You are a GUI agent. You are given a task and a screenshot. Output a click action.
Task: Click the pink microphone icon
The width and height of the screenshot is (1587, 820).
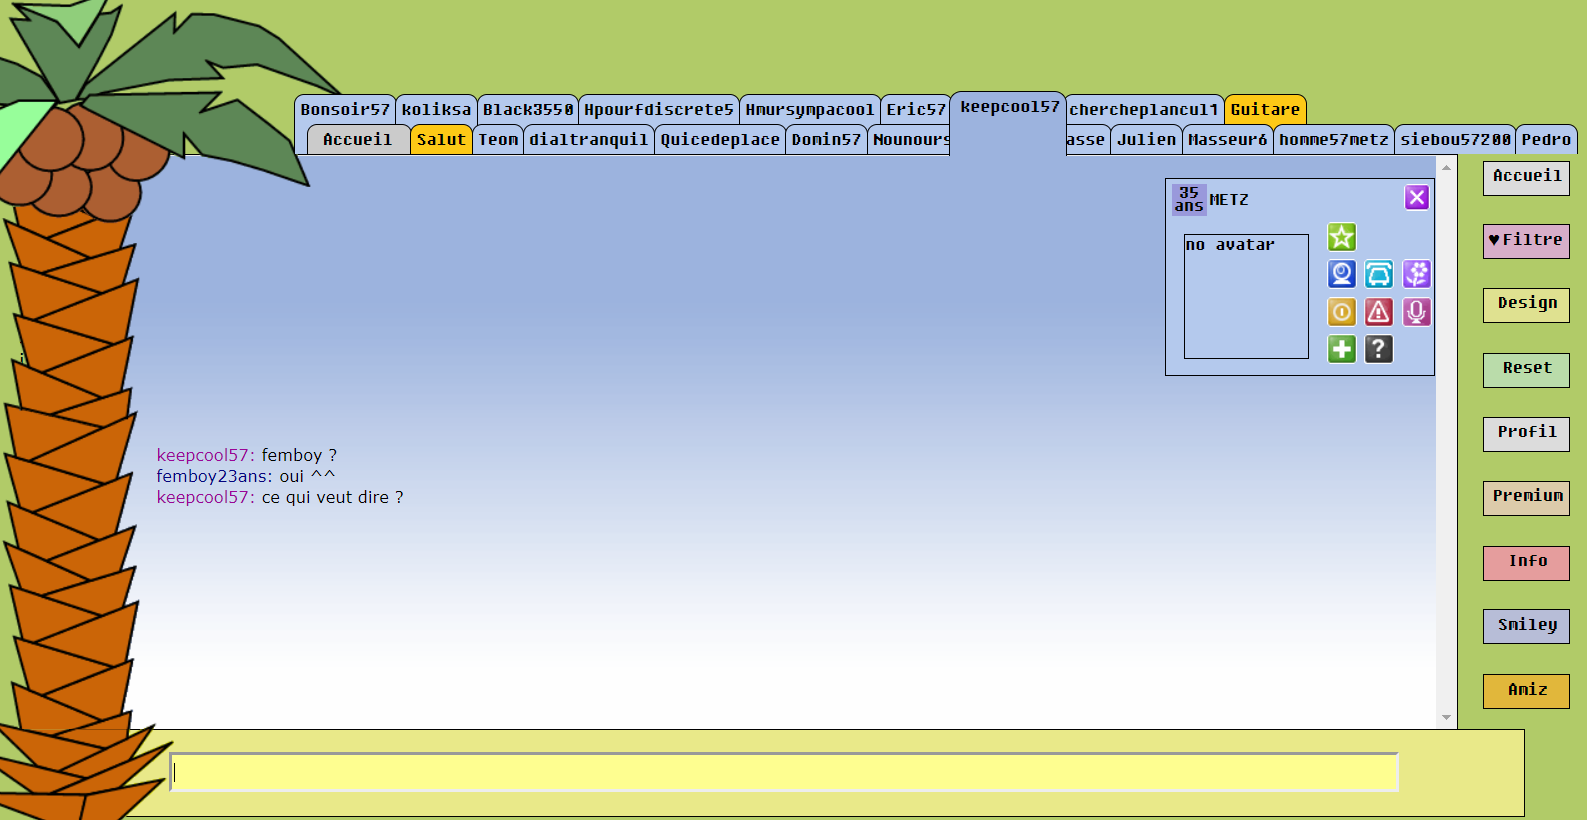[x=1416, y=312]
